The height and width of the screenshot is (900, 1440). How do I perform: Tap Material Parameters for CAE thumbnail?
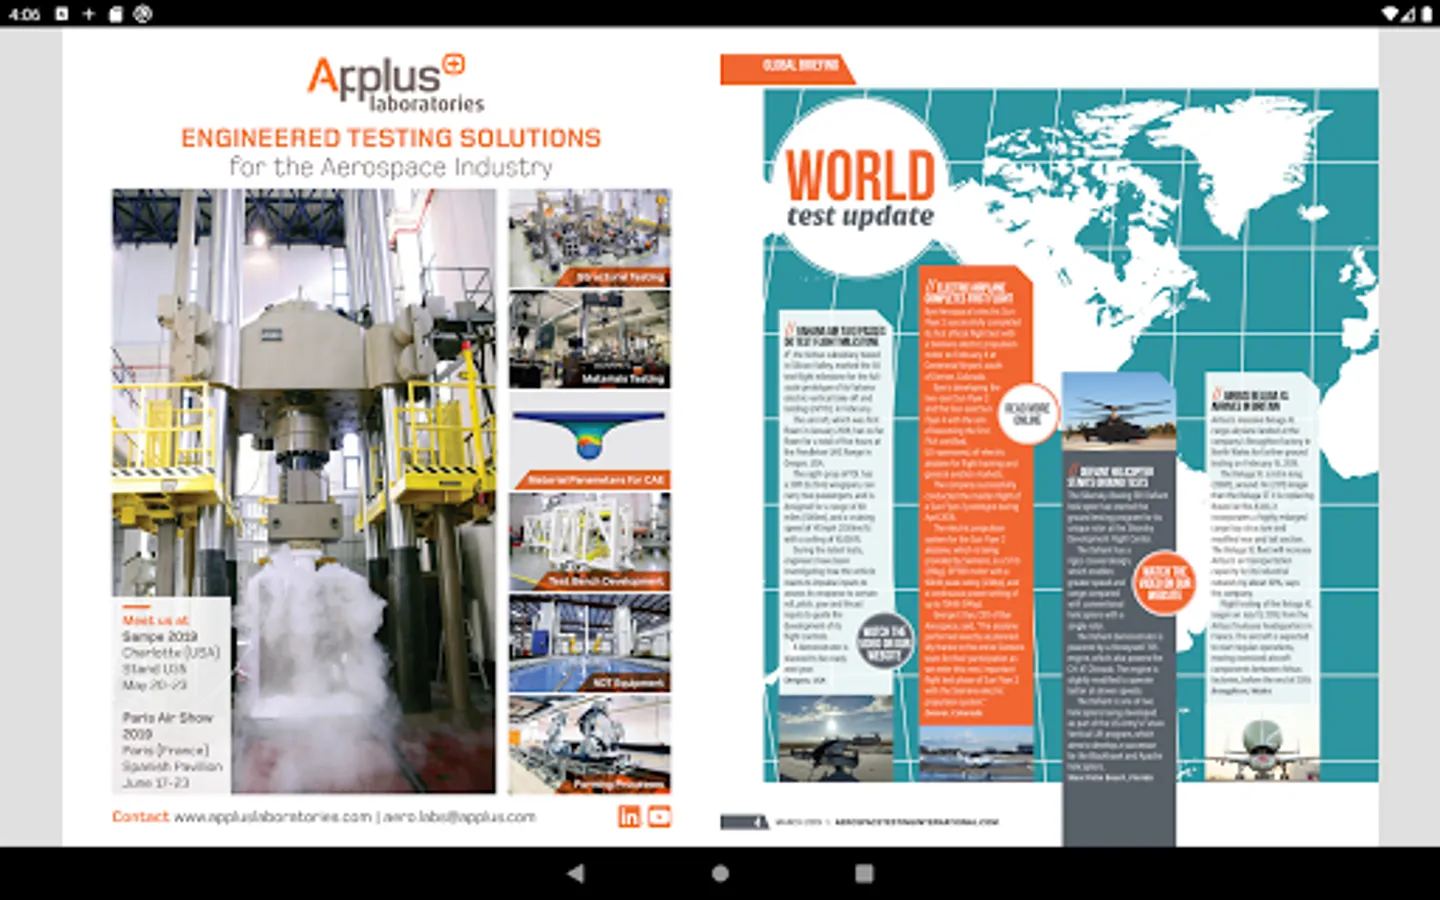click(x=589, y=442)
